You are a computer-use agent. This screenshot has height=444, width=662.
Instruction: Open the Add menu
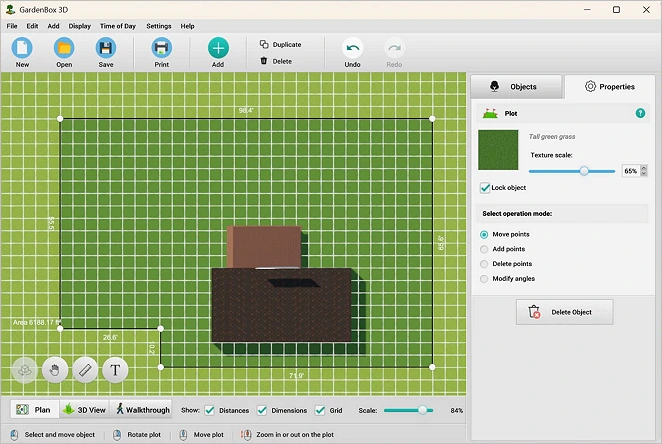coord(53,26)
